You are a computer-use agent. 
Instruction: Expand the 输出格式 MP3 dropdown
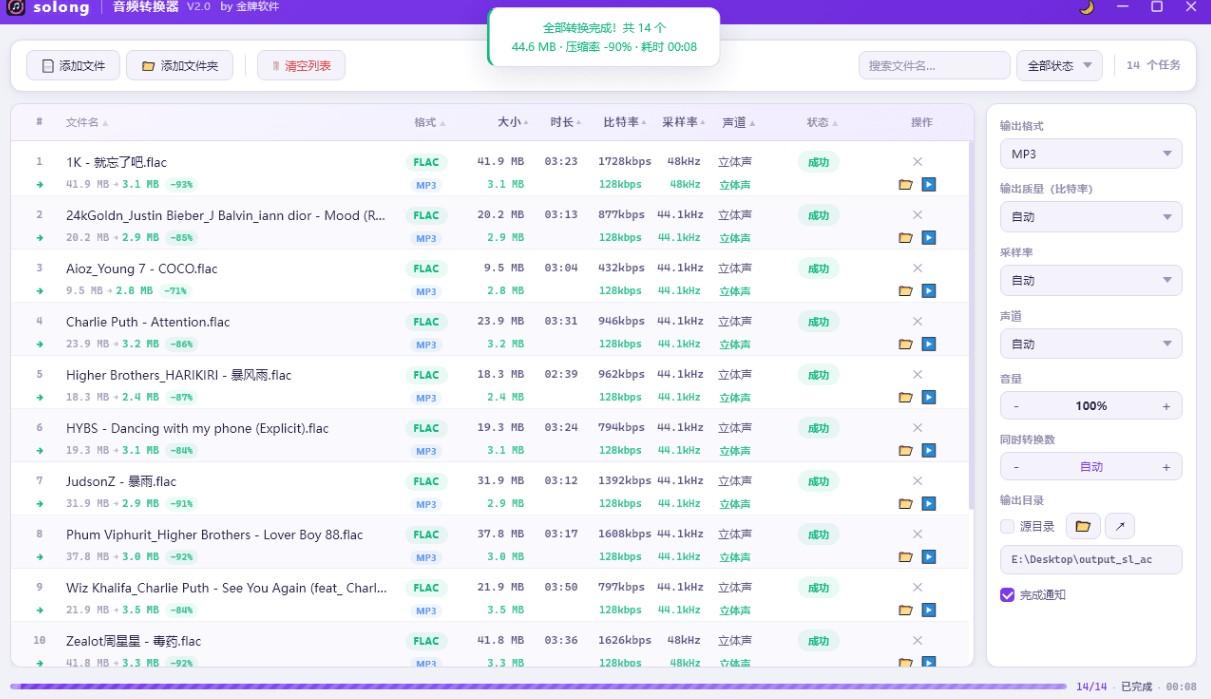click(1090, 154)
